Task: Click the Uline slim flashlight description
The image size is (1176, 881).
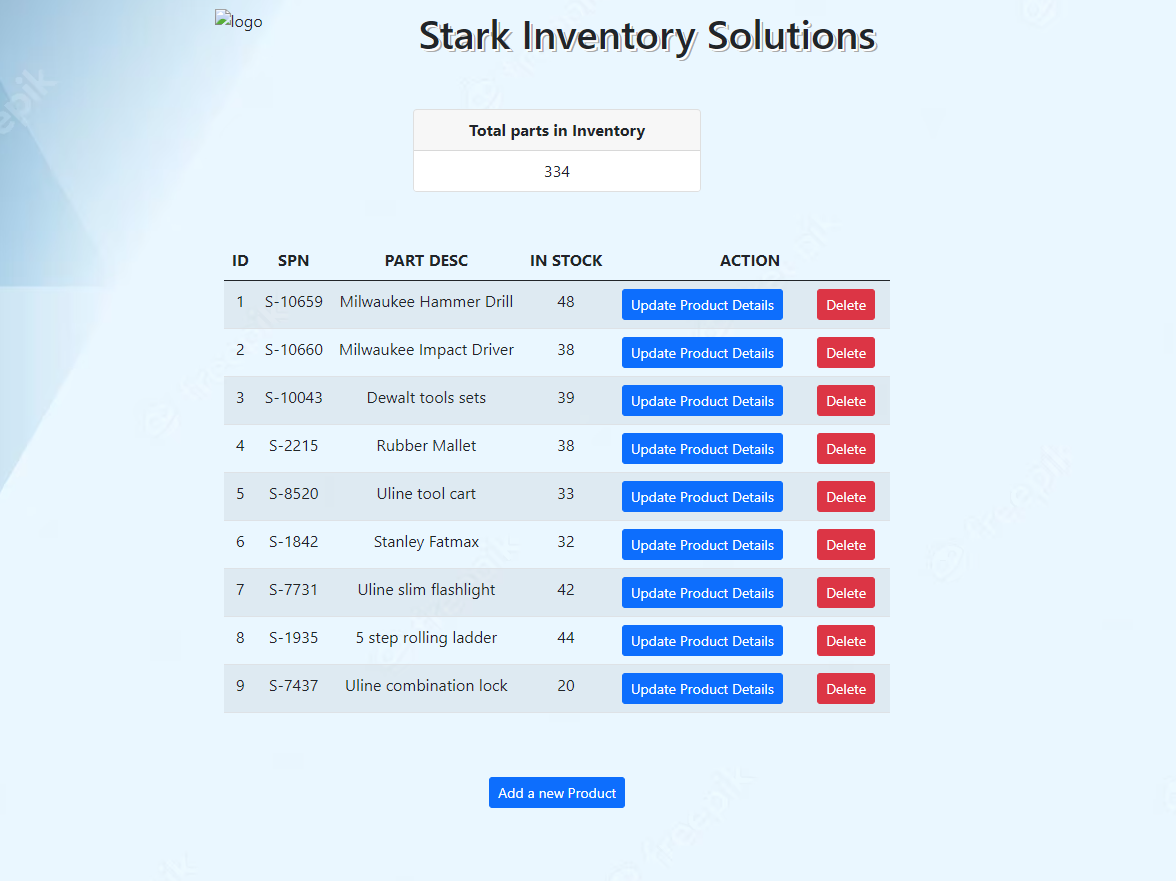Action: pyautogui.click(x=426, y=589)
